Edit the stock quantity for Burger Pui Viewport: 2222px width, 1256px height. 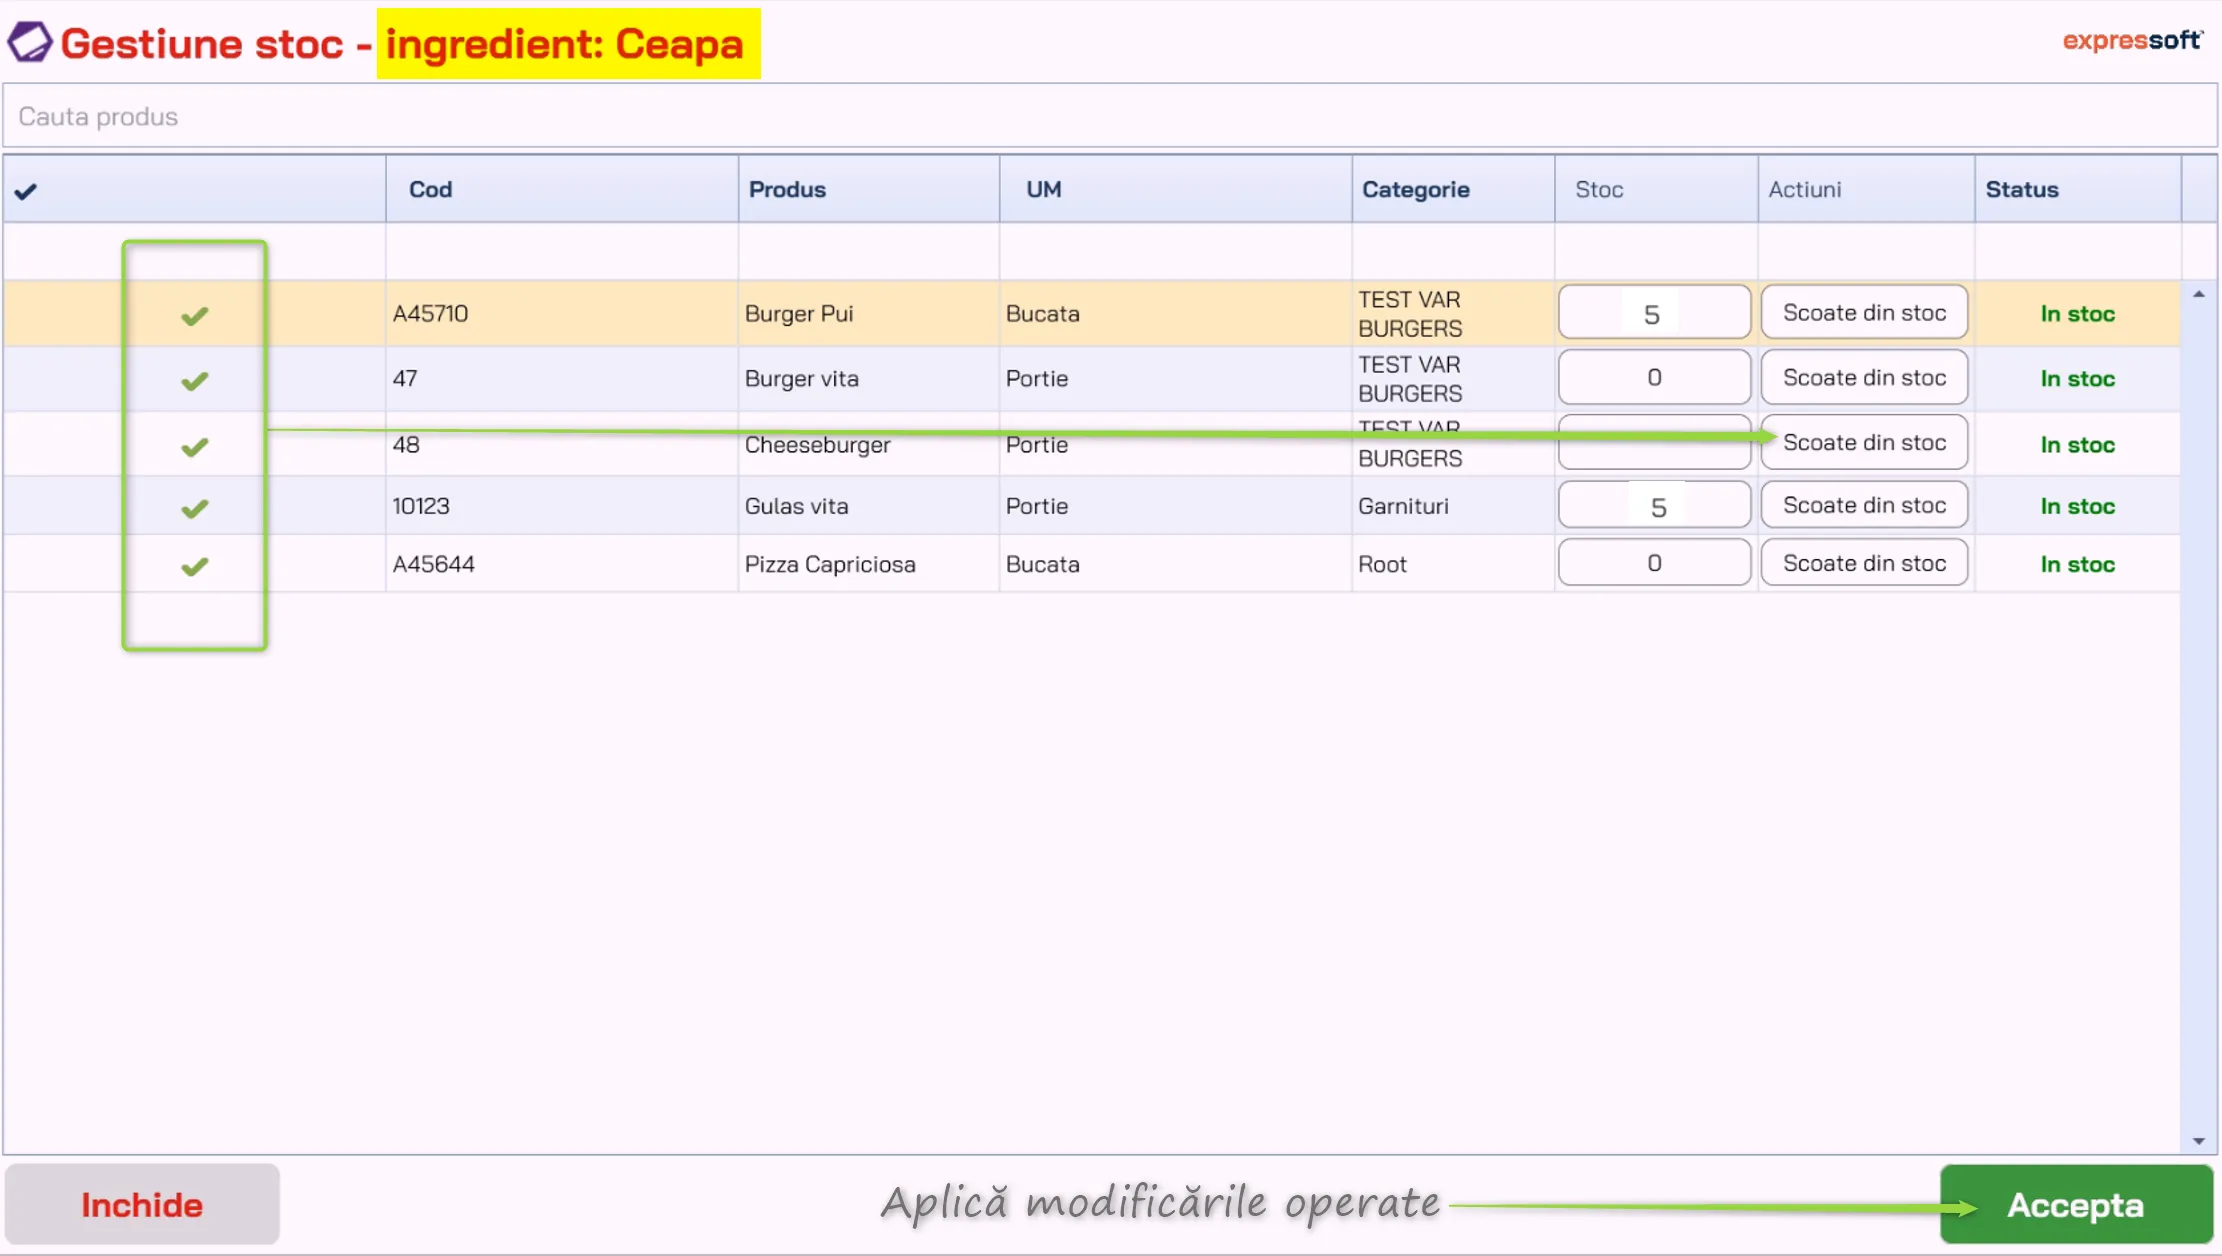coord(1654,313)
